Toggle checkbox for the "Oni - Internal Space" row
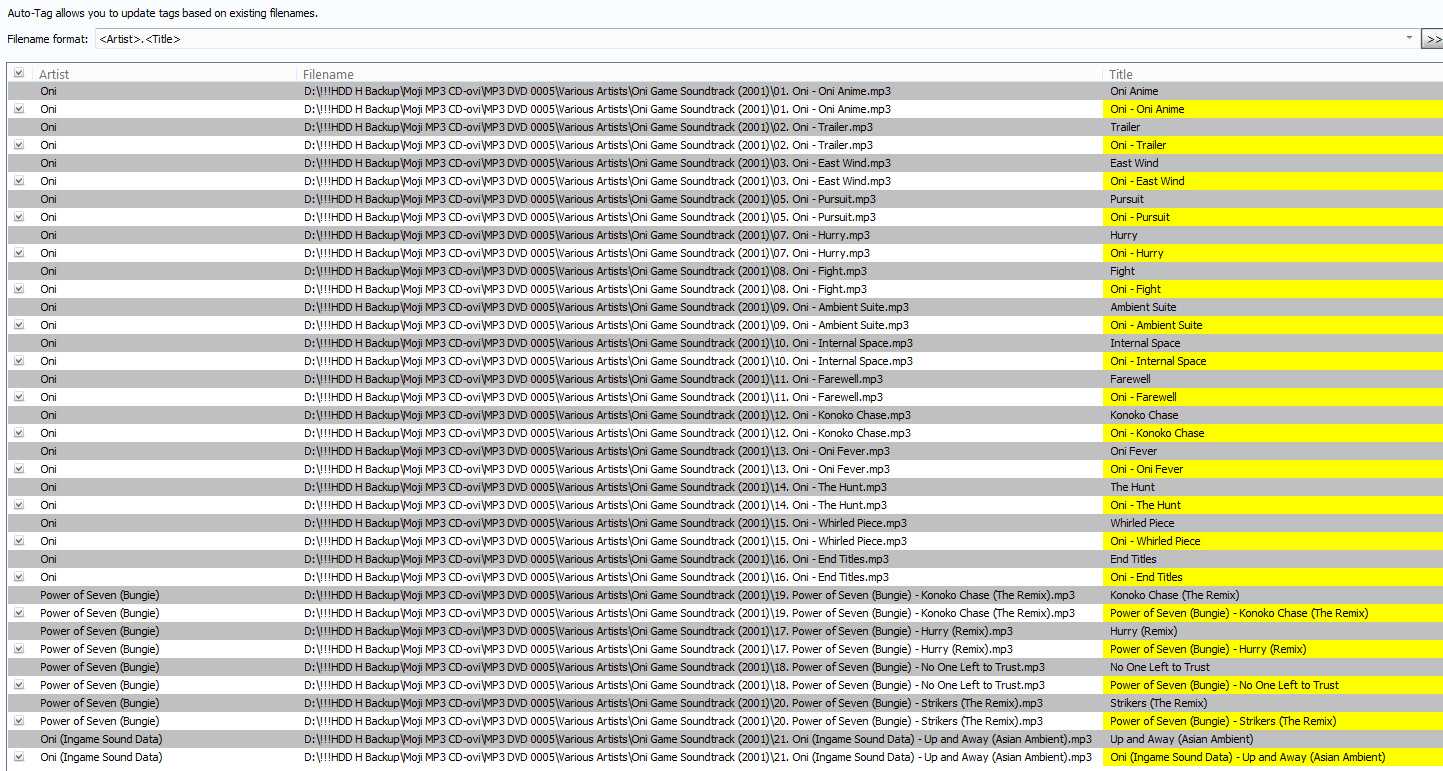Image resolution: width=1443 pixels, height=771 pixels. click(x=19, y=361)
